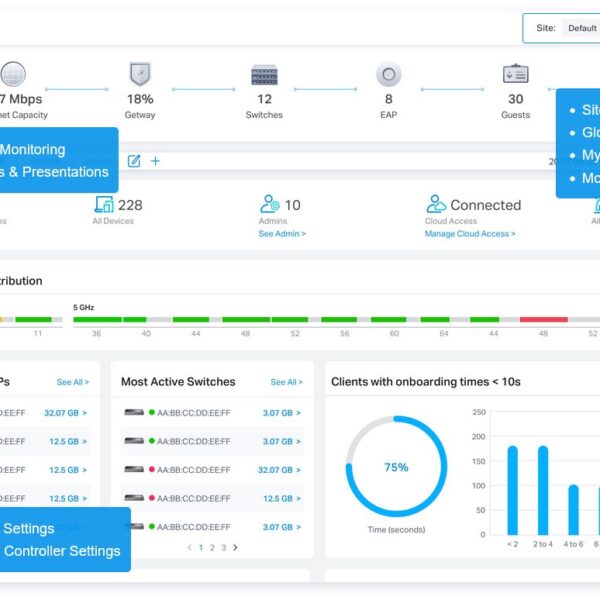Click the '< 2' seconds bar
Image resolution: width=600 pixels, height=600 pixels.
click(512, 490)
